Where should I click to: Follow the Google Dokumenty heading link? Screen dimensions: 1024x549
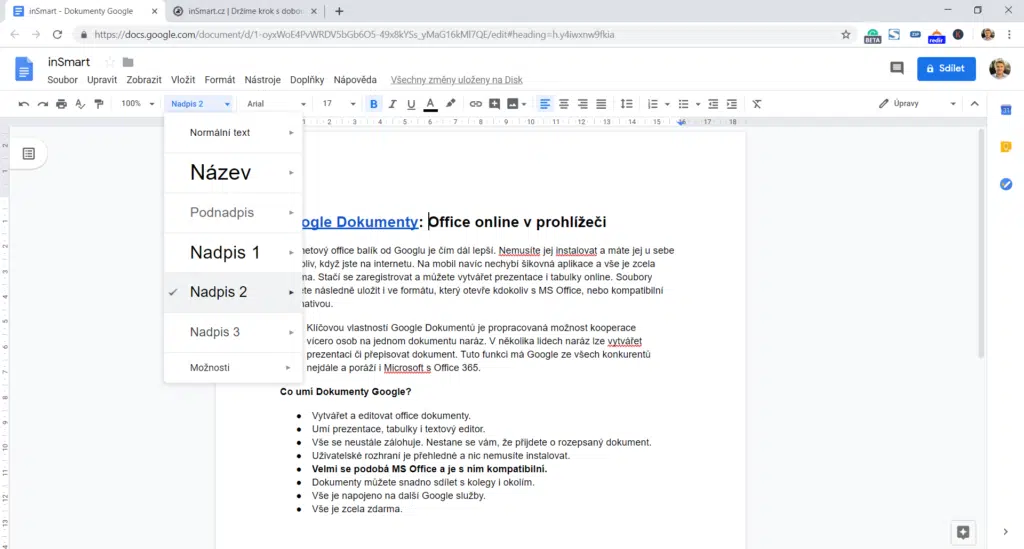point(359,222)
